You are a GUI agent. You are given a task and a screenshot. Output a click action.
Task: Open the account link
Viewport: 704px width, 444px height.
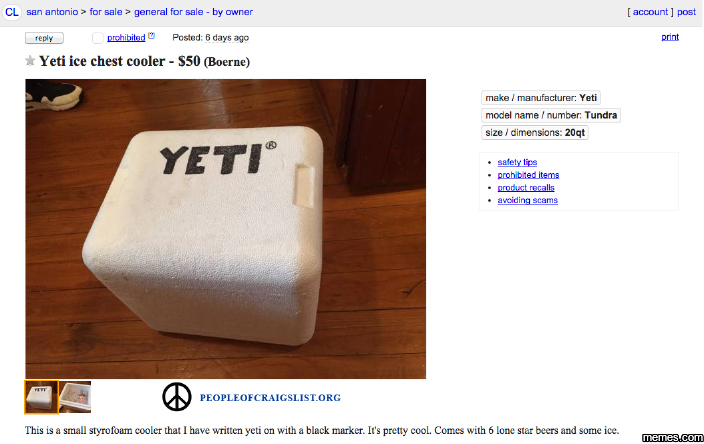pyautogui.click(x=650, y=12)
